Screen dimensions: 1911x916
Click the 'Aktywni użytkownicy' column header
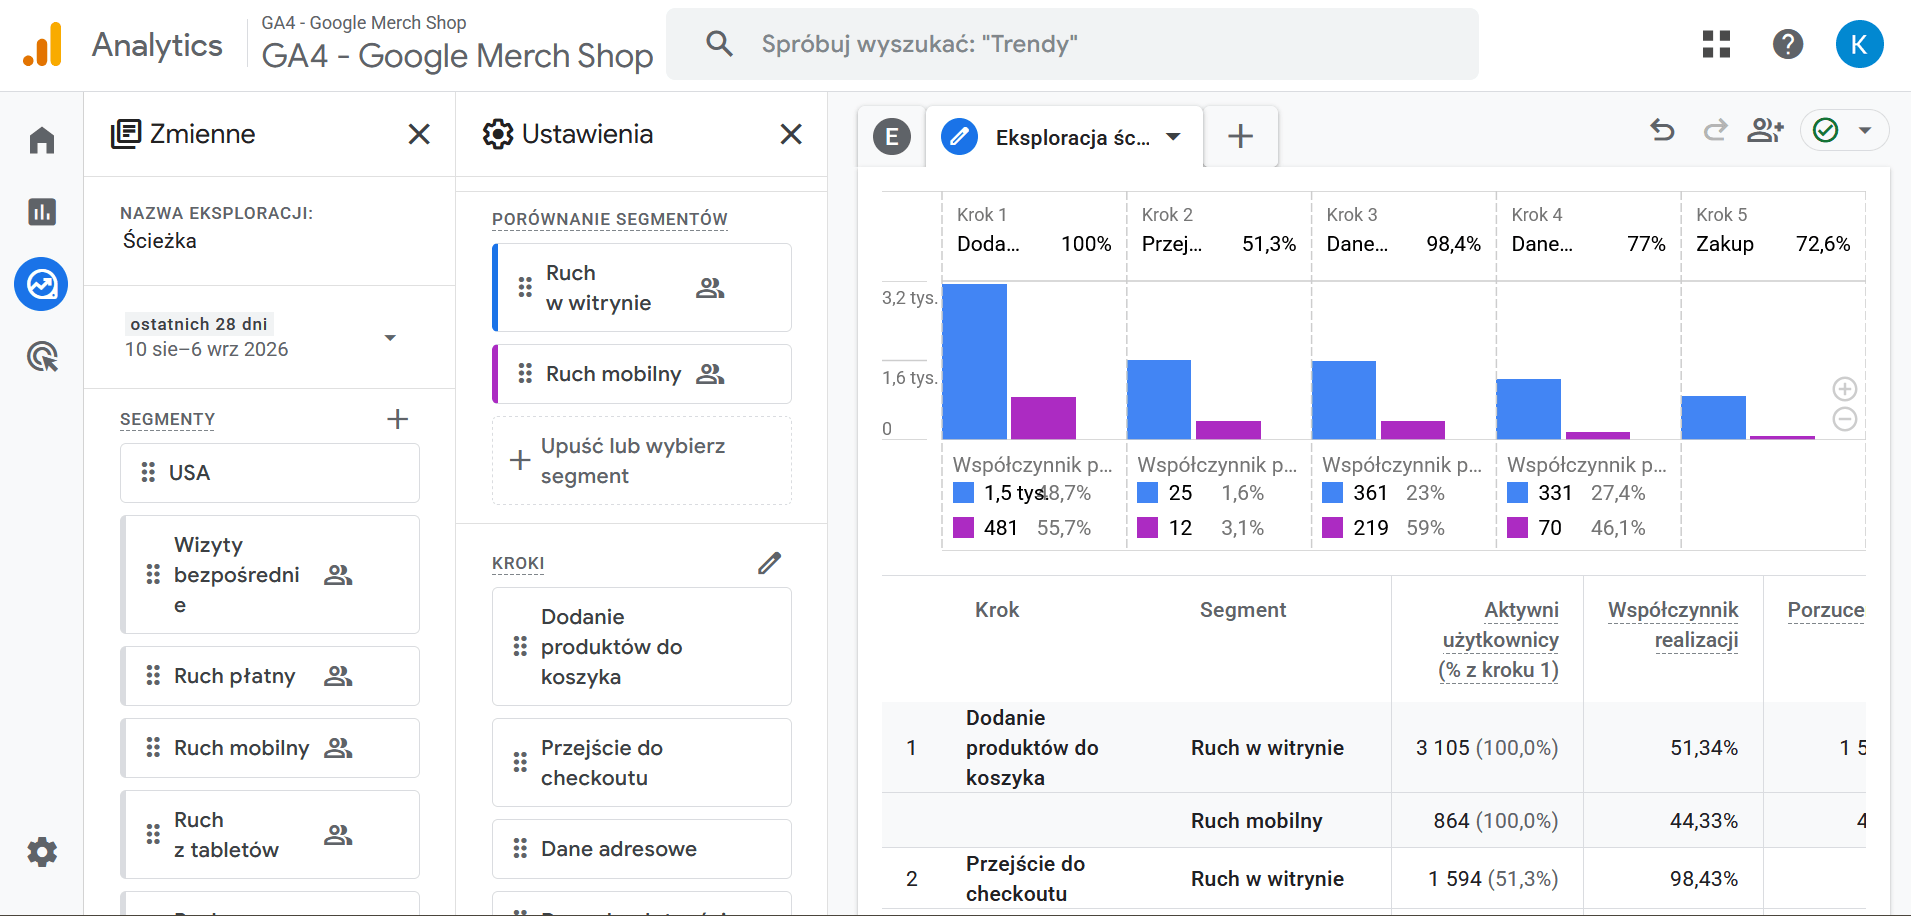1499,640
